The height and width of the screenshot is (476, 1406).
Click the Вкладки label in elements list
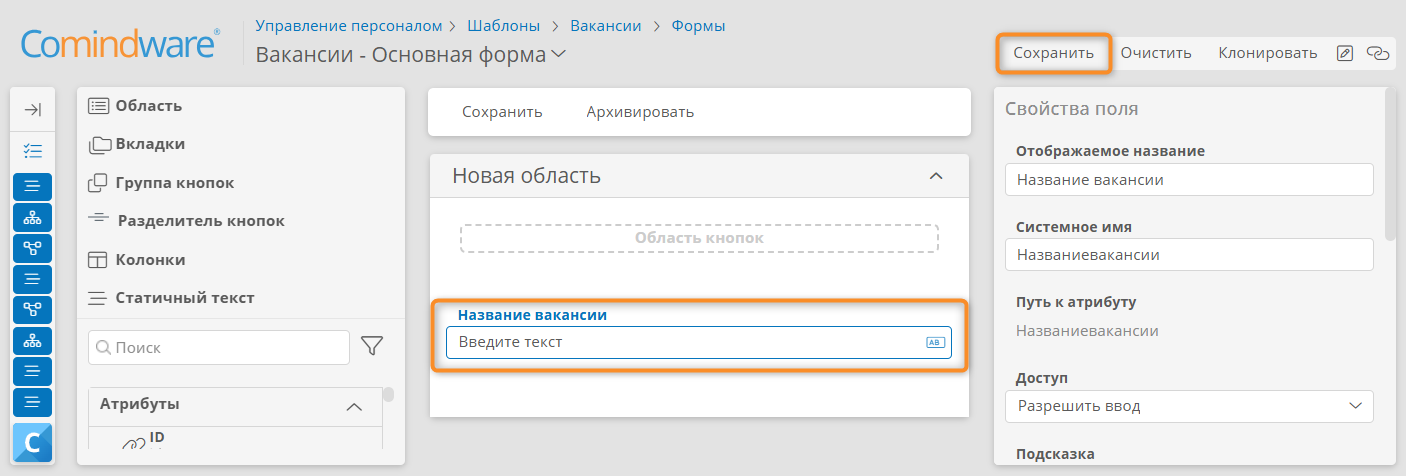pyautogui.click(x=150, y=144)
